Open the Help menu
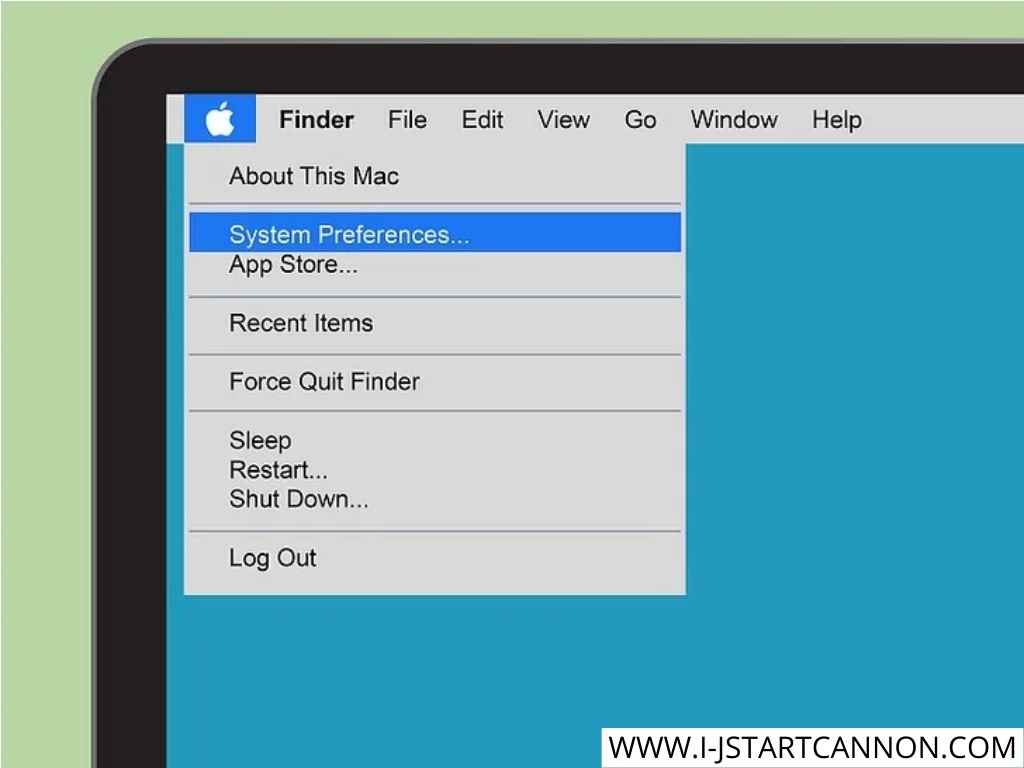The image size is (1024, 768). point(837,120)
